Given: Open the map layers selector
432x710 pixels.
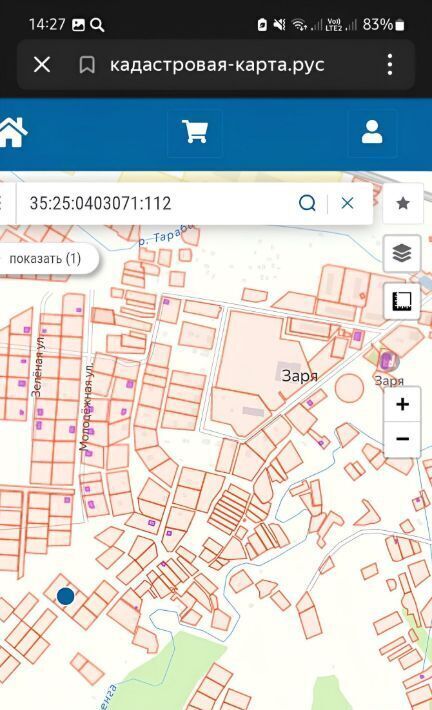Looking at the screenshot, I should coord(402,253).
